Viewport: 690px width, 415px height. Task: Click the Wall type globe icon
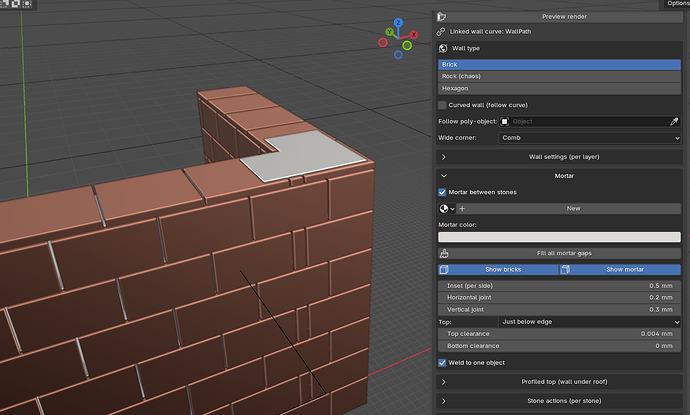point(443,48)
